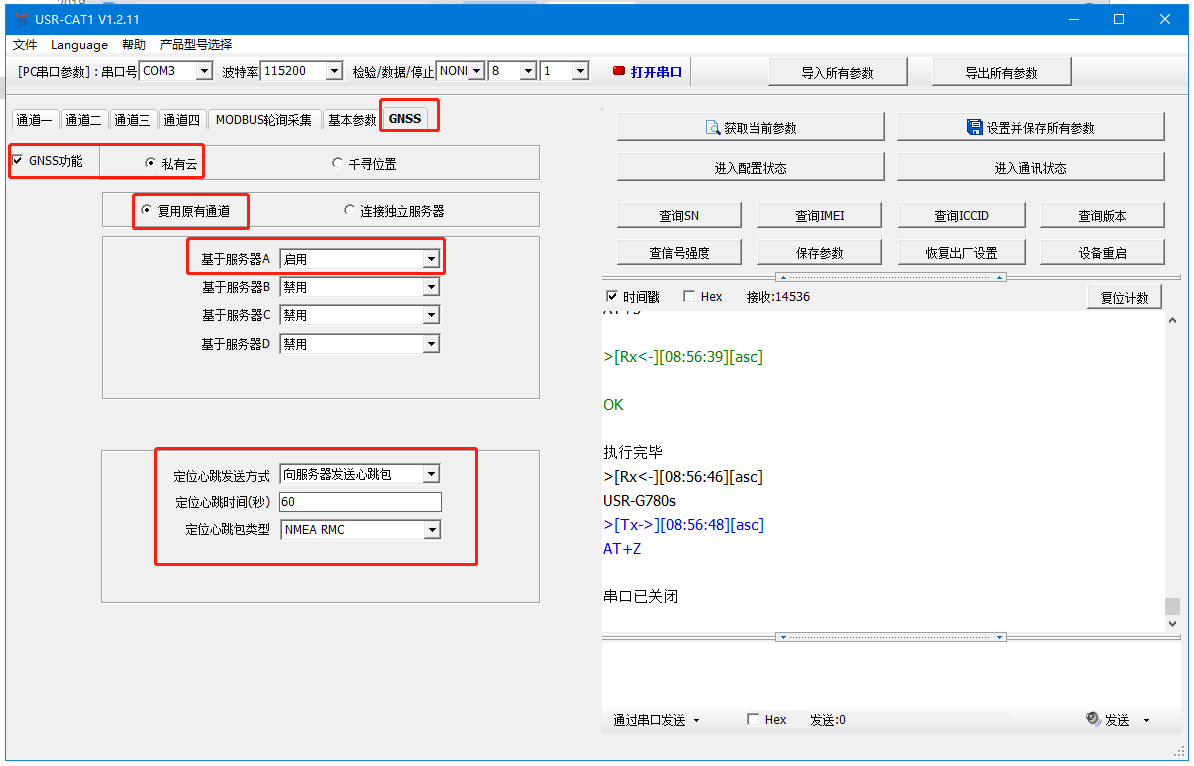
Task: Open the parity NONE dropdown
Action: pos(477,71)
